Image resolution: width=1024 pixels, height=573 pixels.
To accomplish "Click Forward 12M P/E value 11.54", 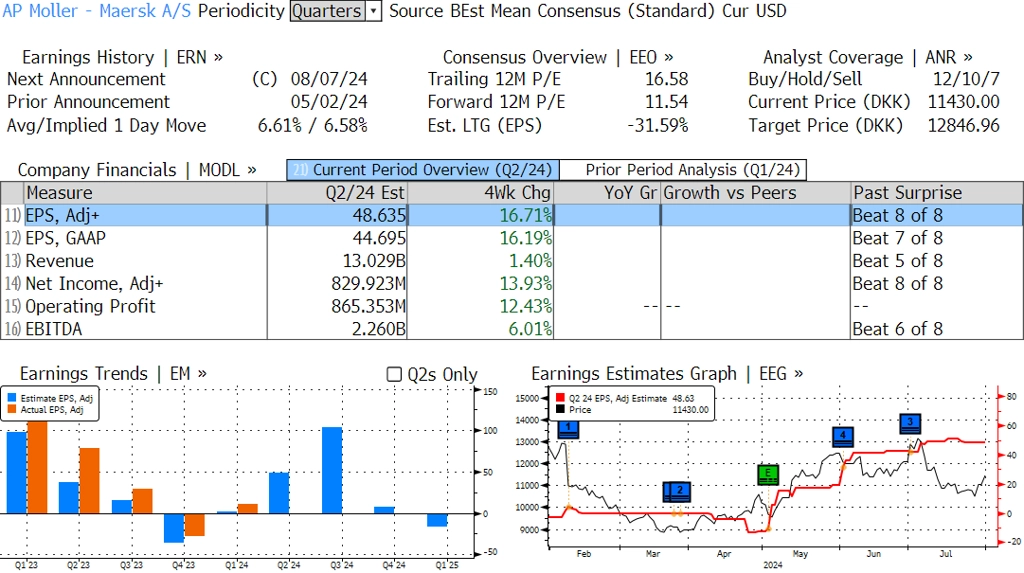I will coord(667,102).
